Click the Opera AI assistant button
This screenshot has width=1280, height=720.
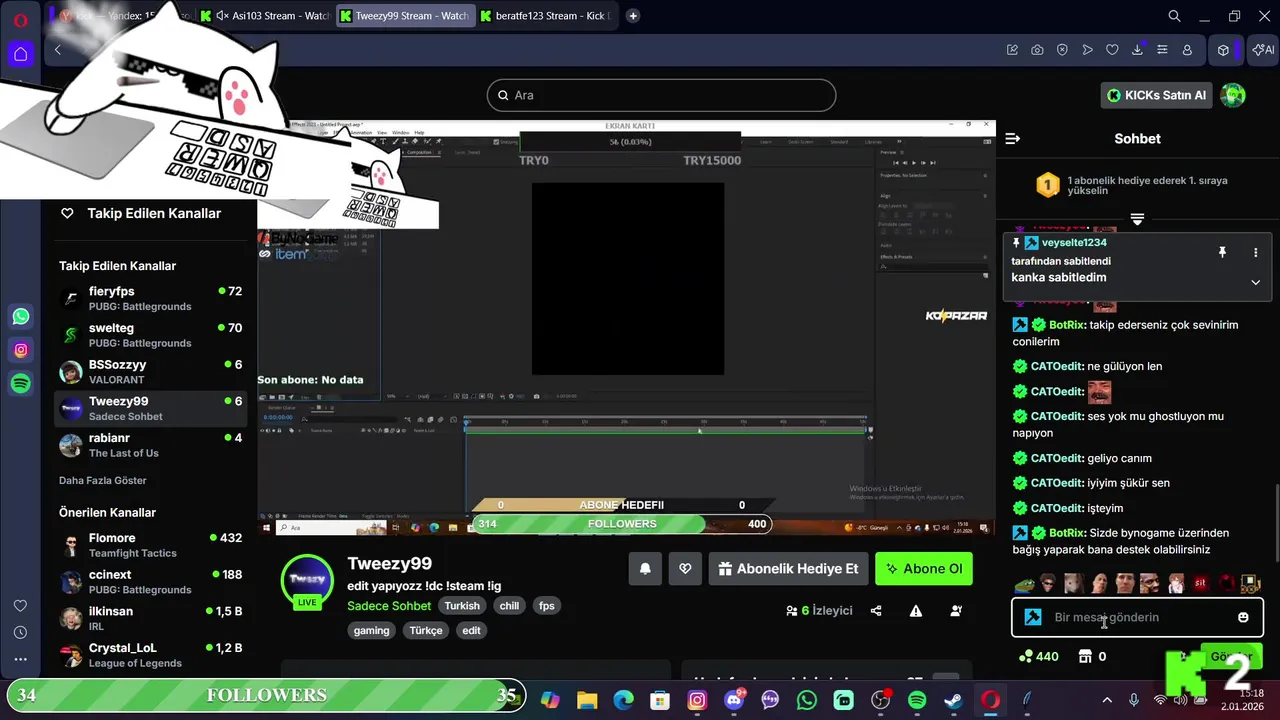[1263, 50]
